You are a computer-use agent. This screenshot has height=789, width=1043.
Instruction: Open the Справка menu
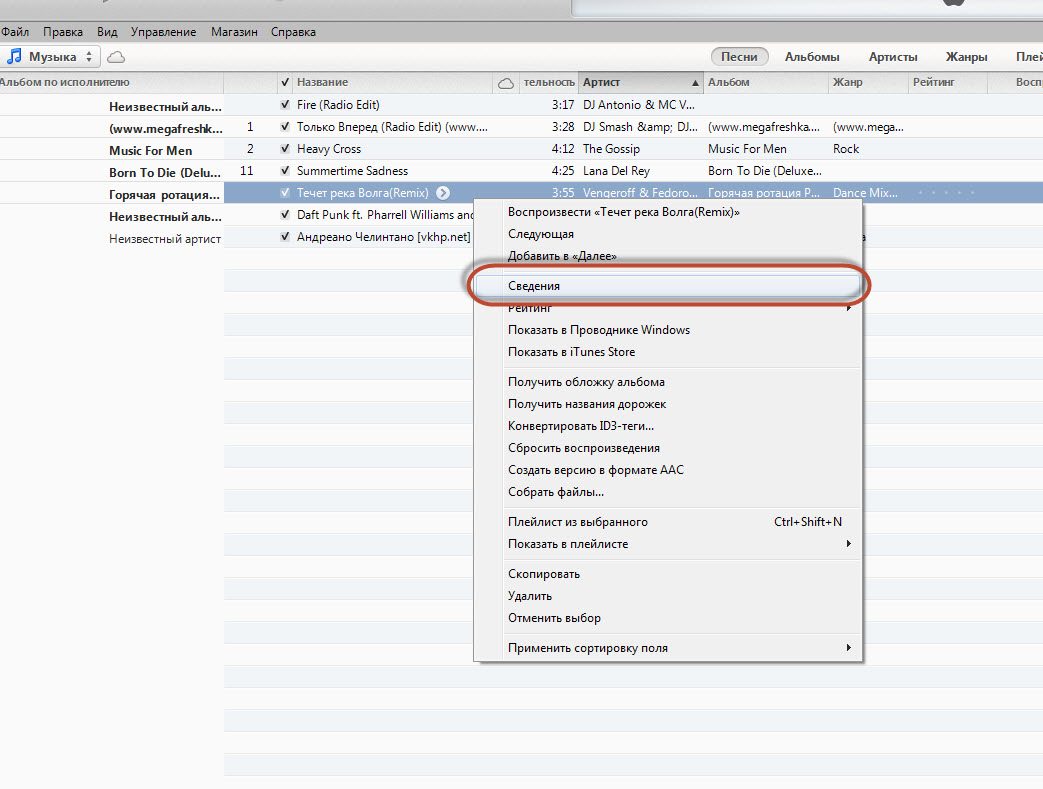pyautogui.click(x=293, y=32)
